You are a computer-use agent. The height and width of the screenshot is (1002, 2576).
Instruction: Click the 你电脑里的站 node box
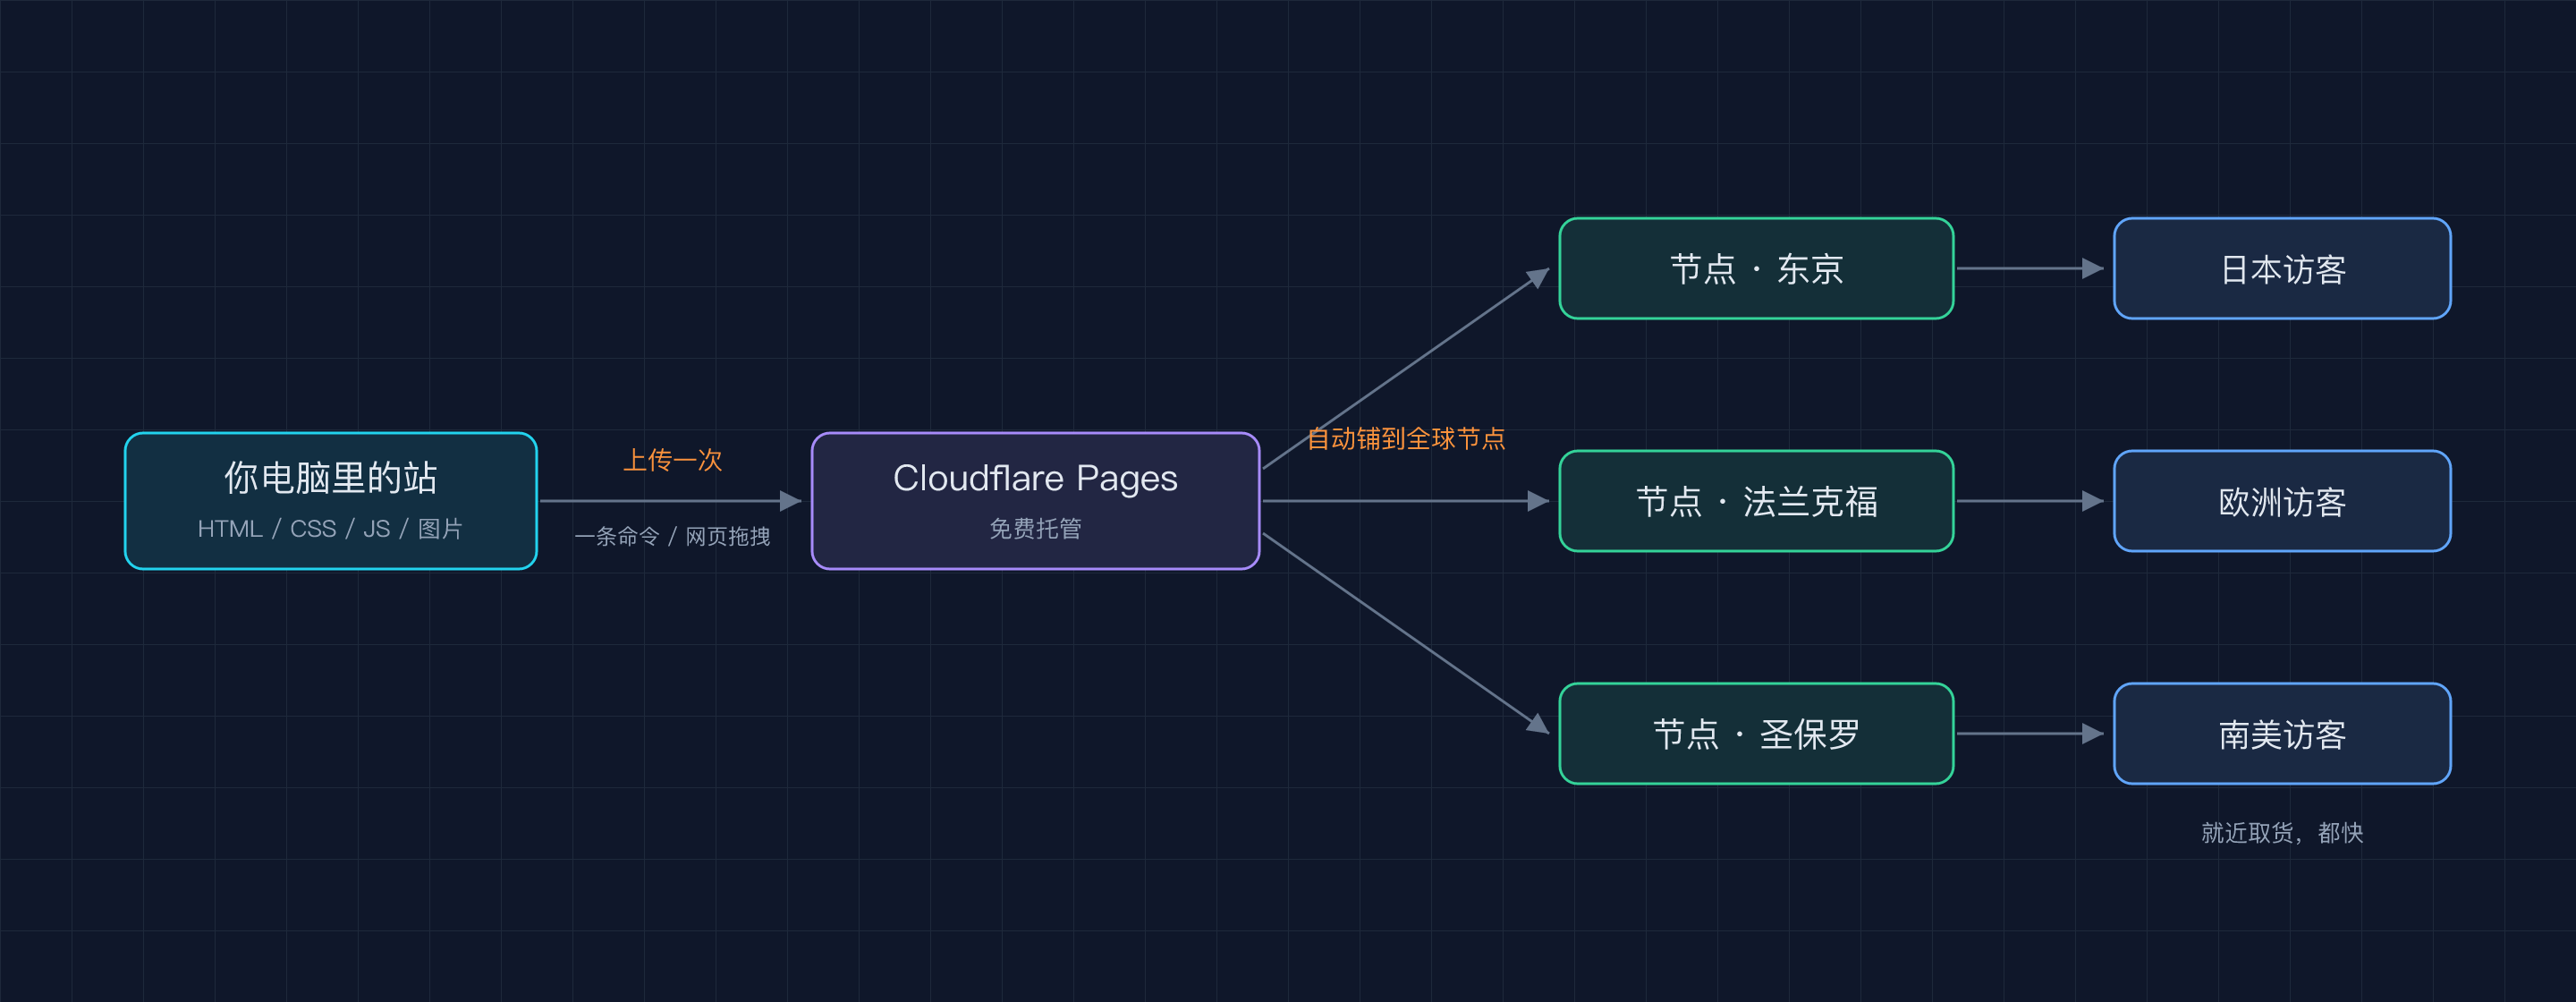[330, 501]
